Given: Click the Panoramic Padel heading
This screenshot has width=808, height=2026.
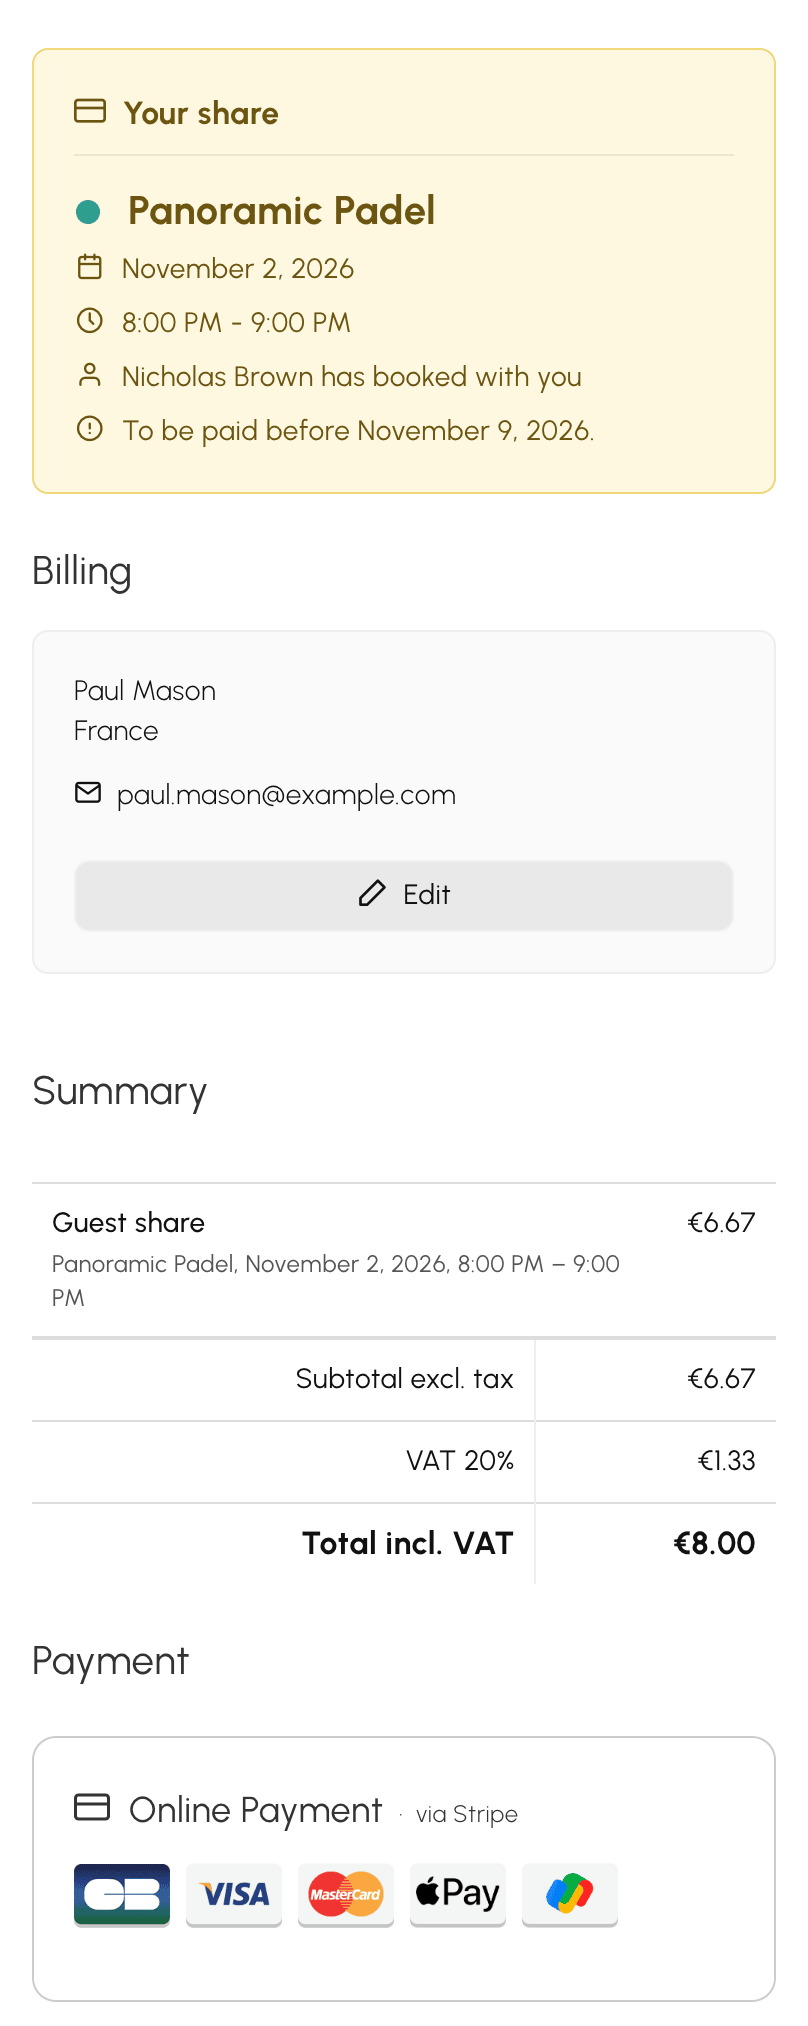Looking at the screenshot, I should (x=281, y=211).
